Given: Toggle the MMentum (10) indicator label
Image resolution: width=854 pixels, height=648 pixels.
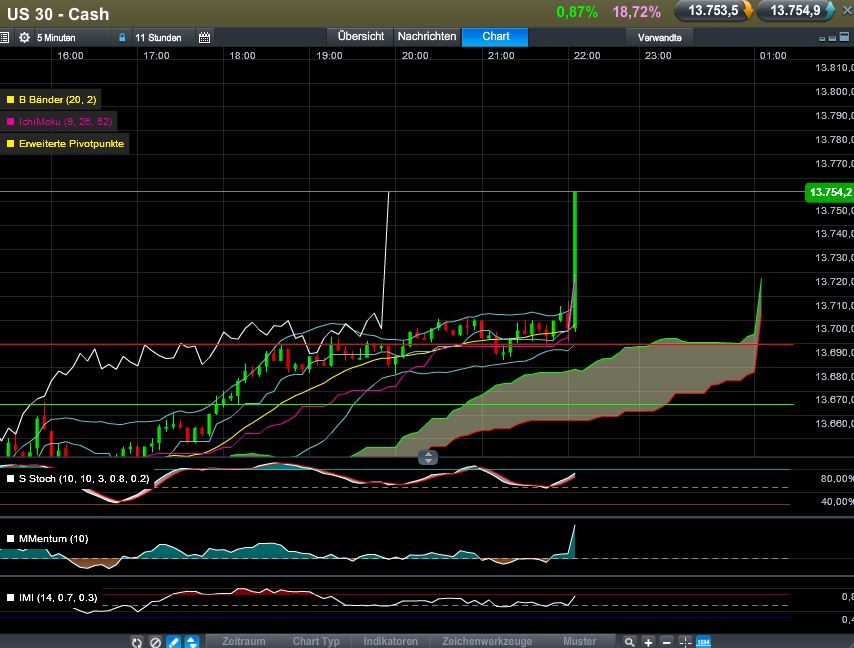Looking at the screenshot, I should coord(53,539).
